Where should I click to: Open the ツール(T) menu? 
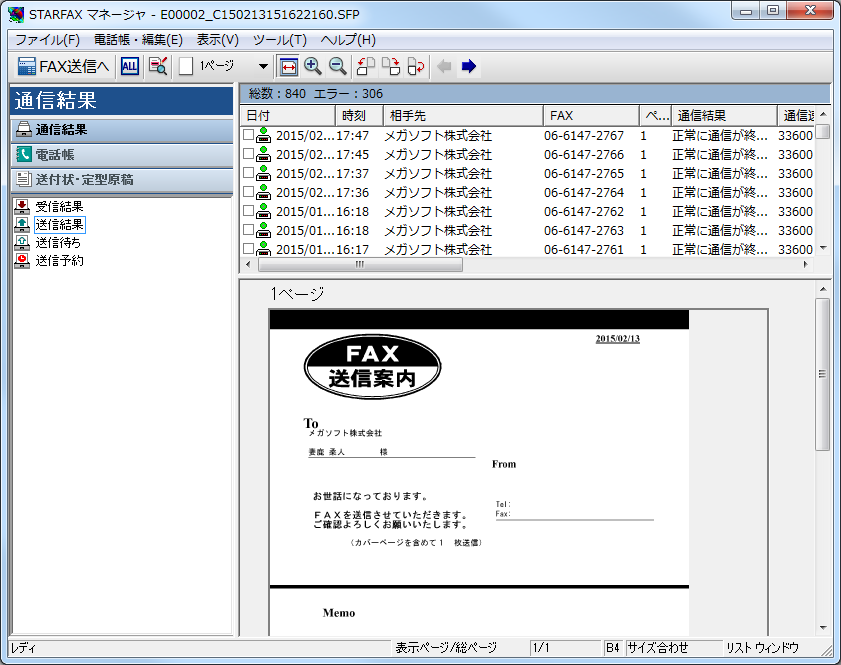pyautogui.click(x=279, y=40)
